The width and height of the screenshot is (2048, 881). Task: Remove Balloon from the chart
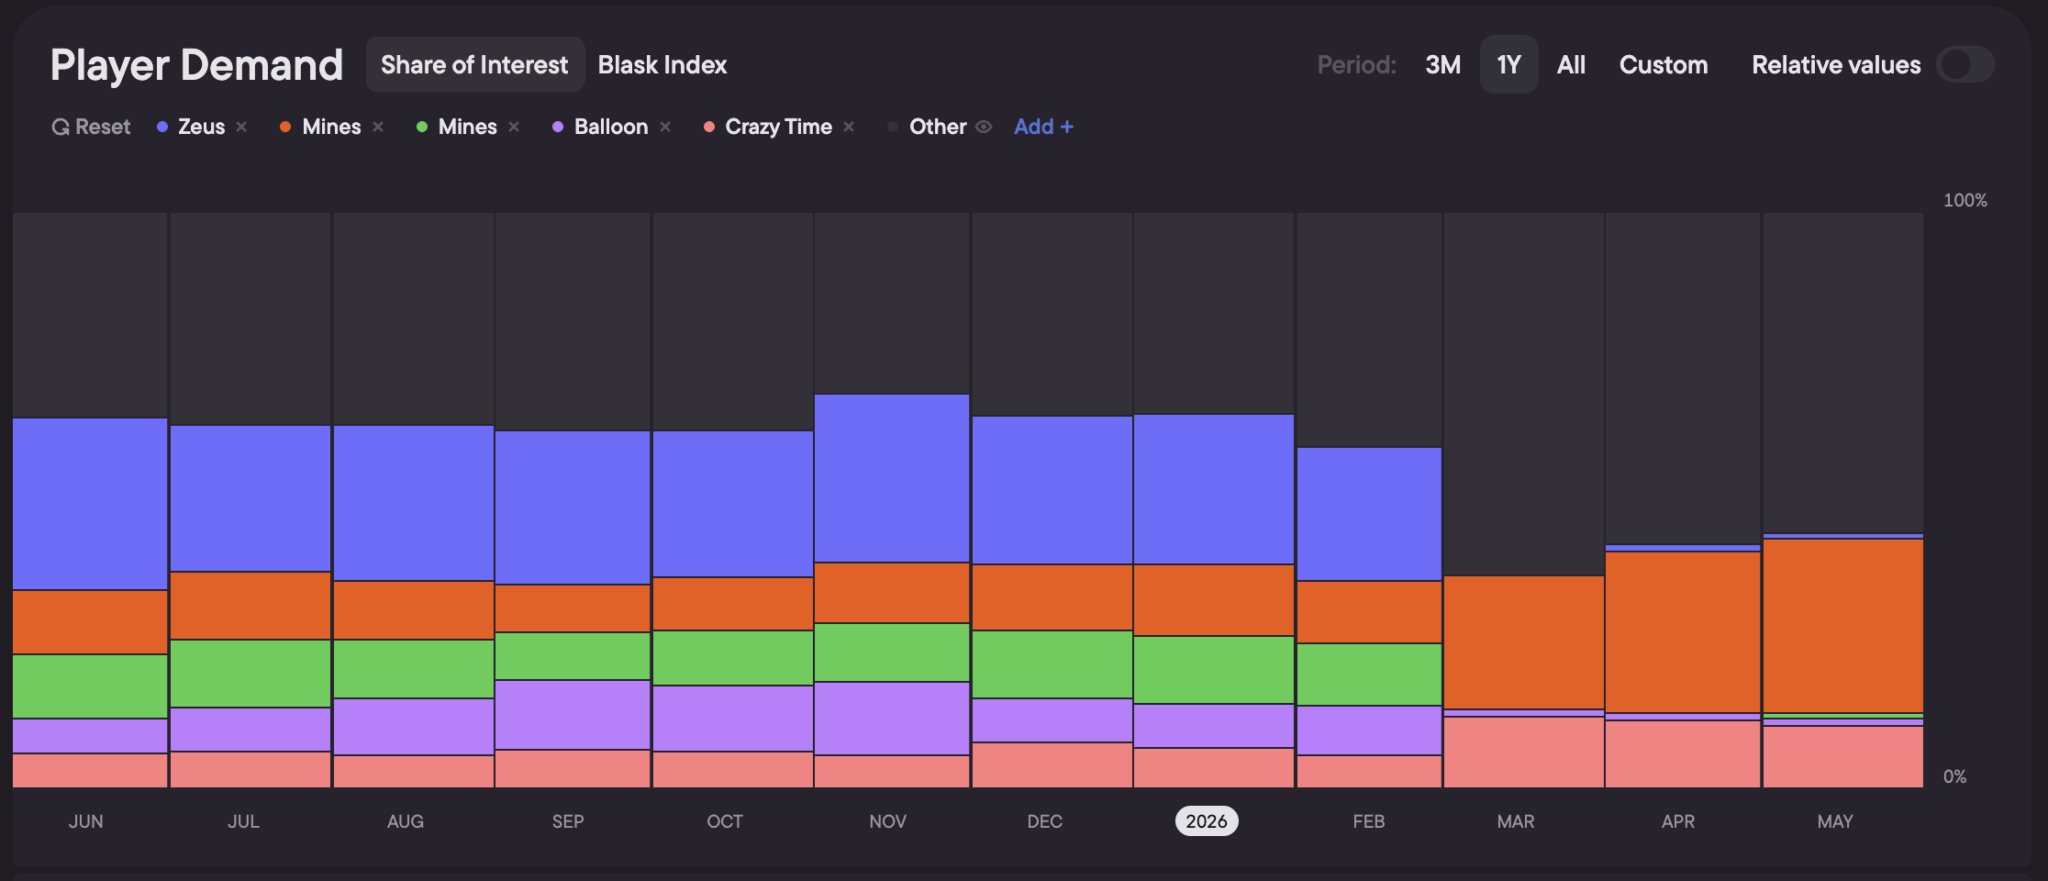pyautogui.click(x=665, y=127)
